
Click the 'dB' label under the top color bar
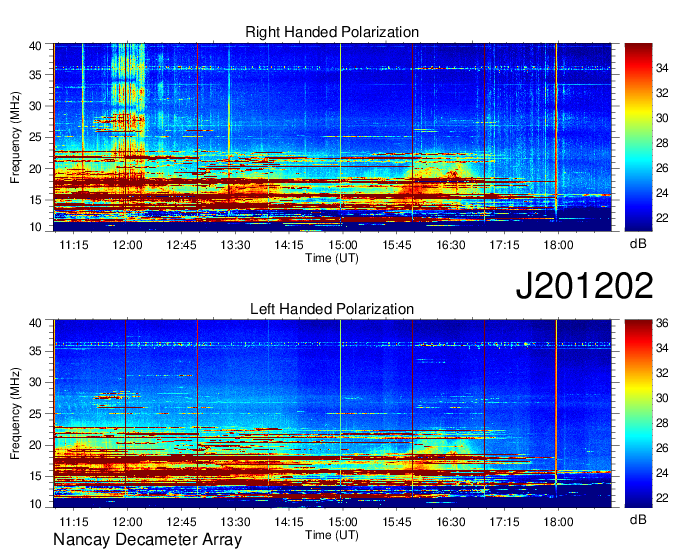click(x=638, y=243)
